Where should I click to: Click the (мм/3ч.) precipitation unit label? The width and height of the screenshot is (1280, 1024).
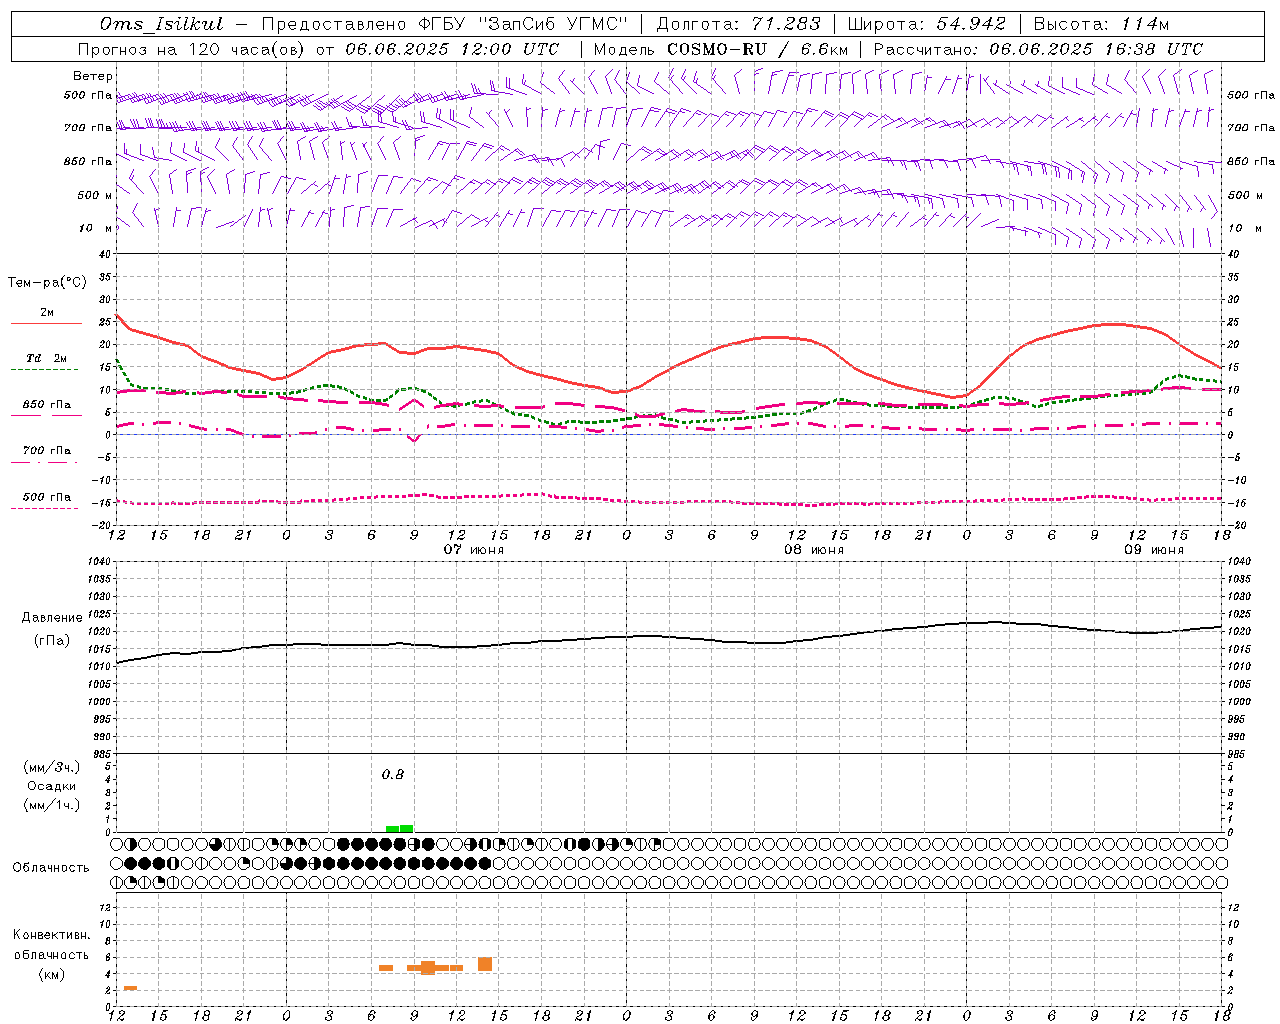coord(52,767)
